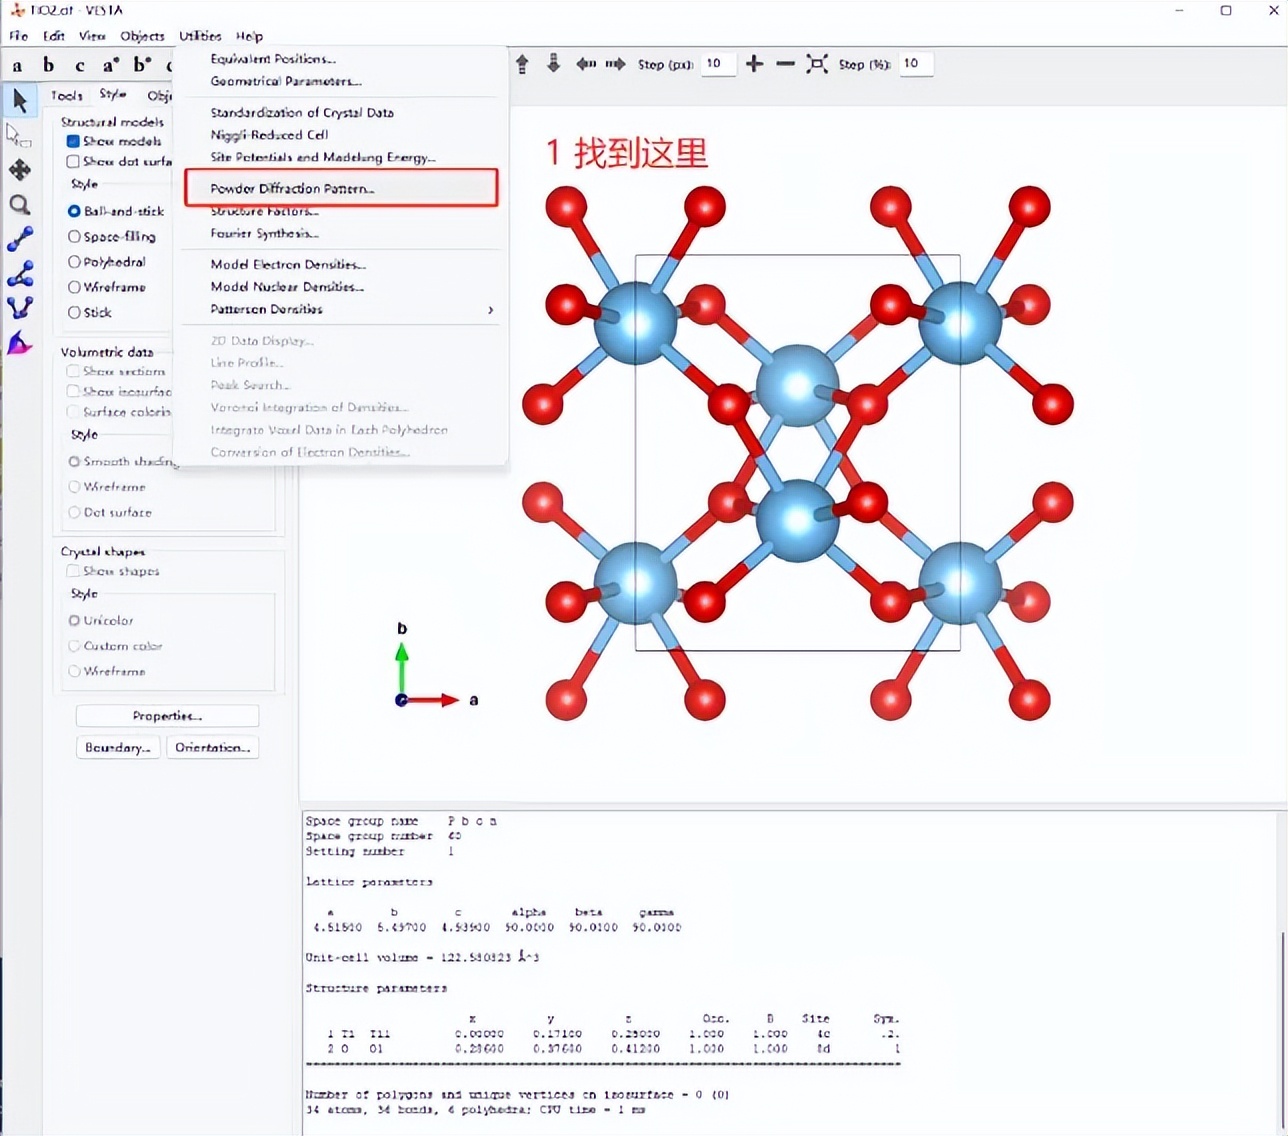
Task: Activate the translate (four-arrow move) tool
Action: click(20, 170)
